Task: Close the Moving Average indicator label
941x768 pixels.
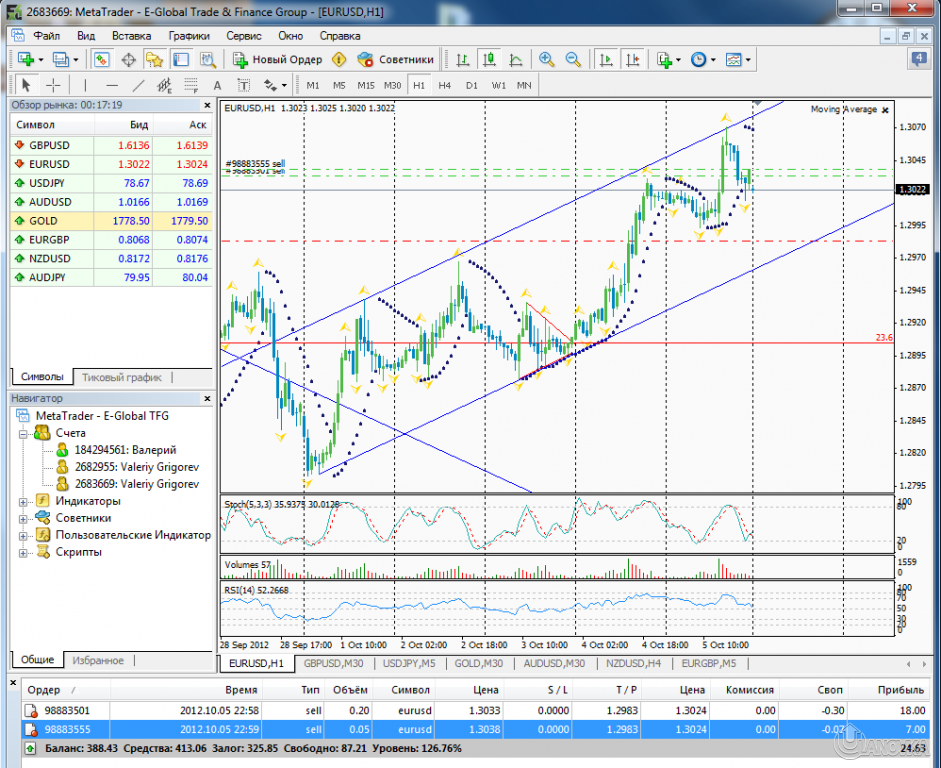Action: tap(885, 109)
